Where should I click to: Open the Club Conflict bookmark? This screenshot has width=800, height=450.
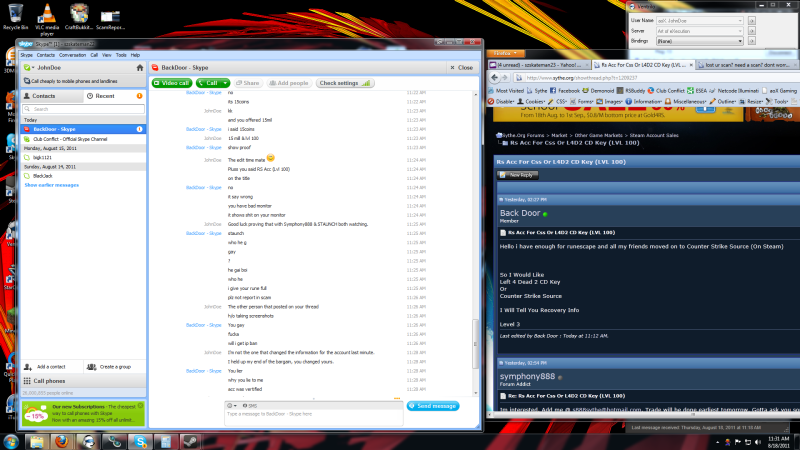click(x=666, y=91)
